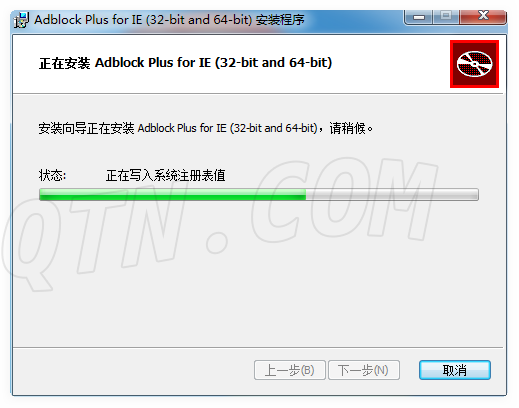This screenshot has height=408, width=519.
Task: Click the 状态: label
Action: click(52, 175)
